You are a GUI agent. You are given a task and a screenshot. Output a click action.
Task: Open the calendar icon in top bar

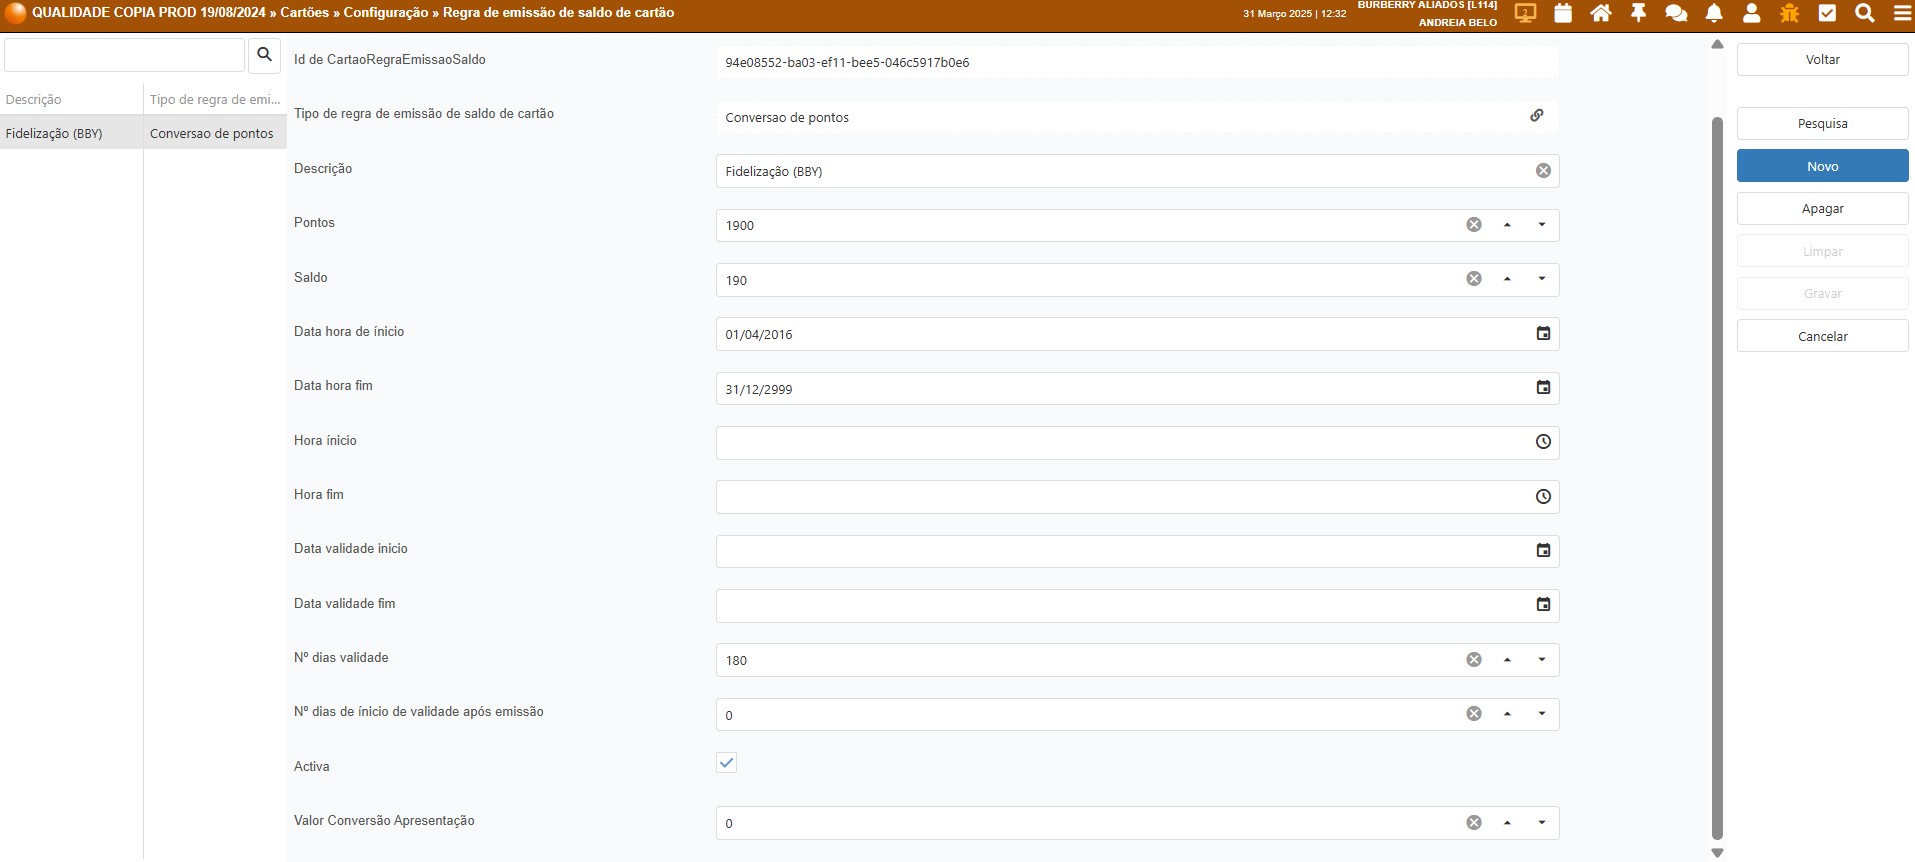1563,13
